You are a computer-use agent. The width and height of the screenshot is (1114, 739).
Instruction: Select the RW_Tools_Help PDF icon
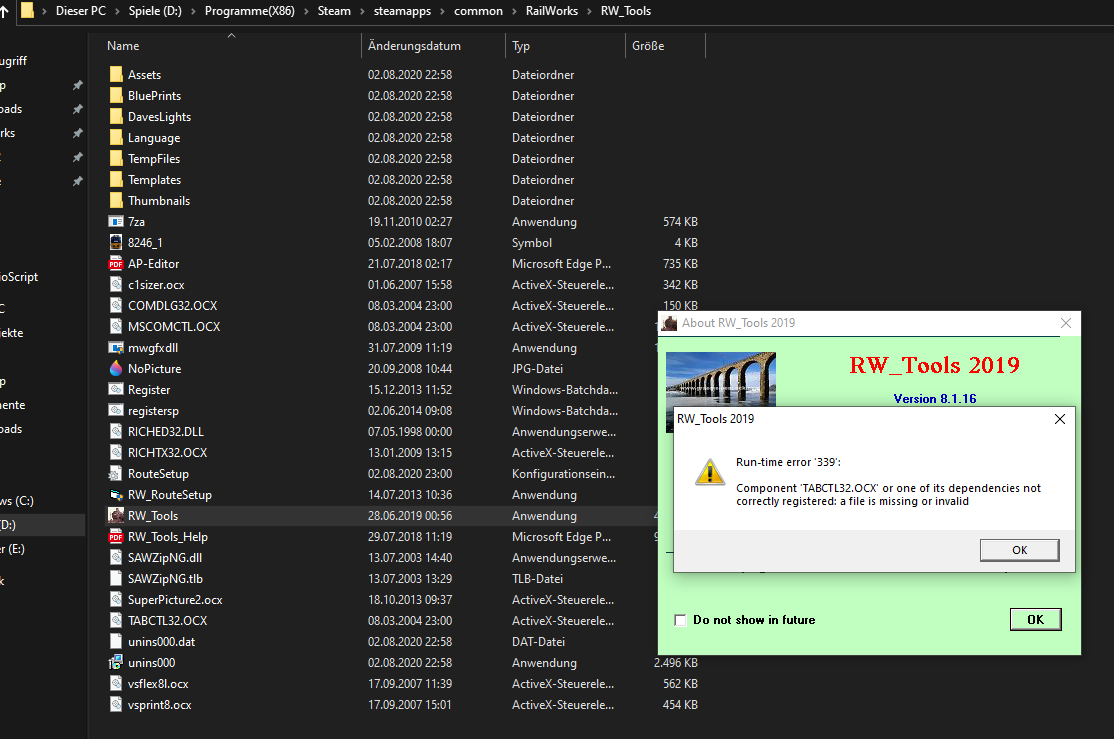pos(116,536)
